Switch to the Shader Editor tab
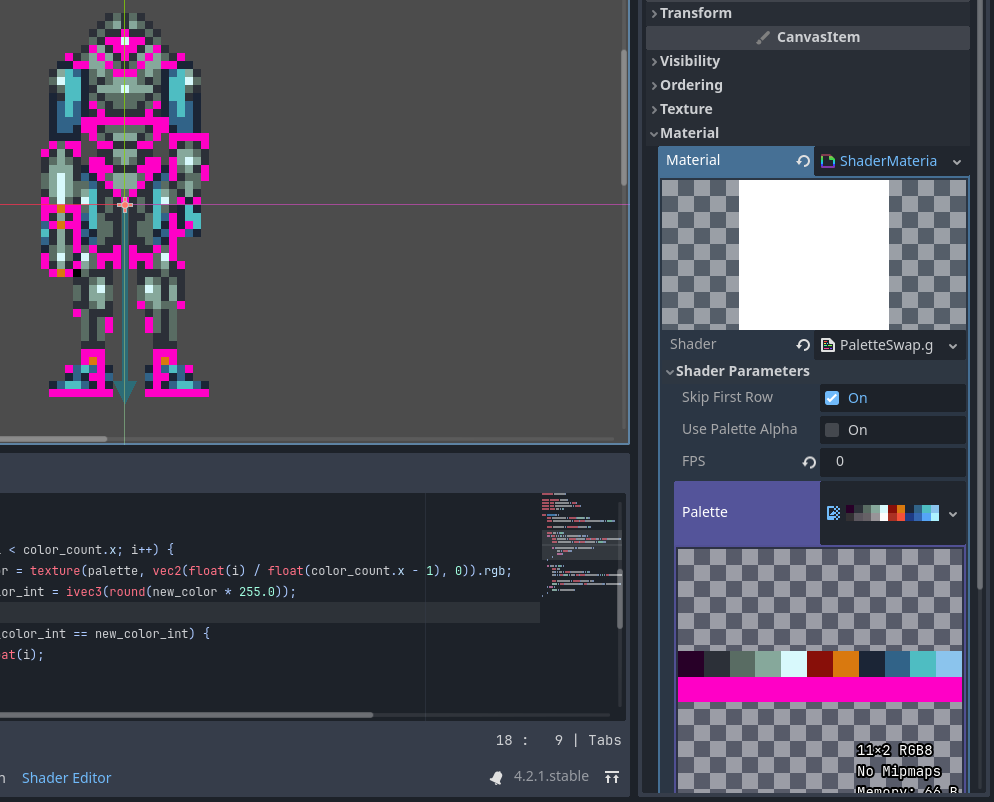The height and width of the screenshot is (802, 994). pos(66,777)
